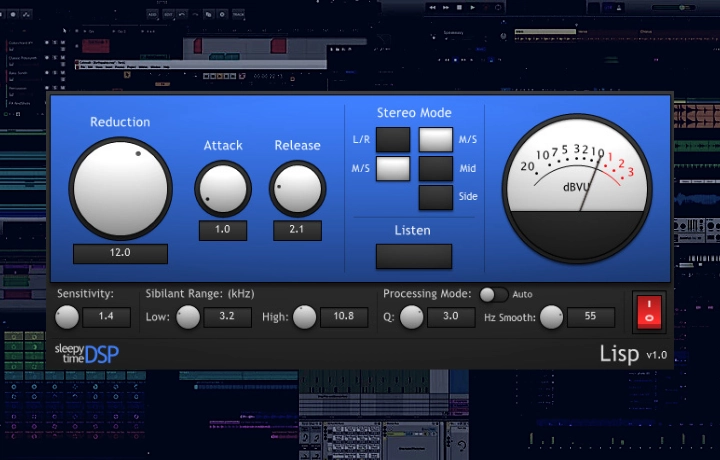Click the sleepy time DSP logo

[x=87, y=354]
